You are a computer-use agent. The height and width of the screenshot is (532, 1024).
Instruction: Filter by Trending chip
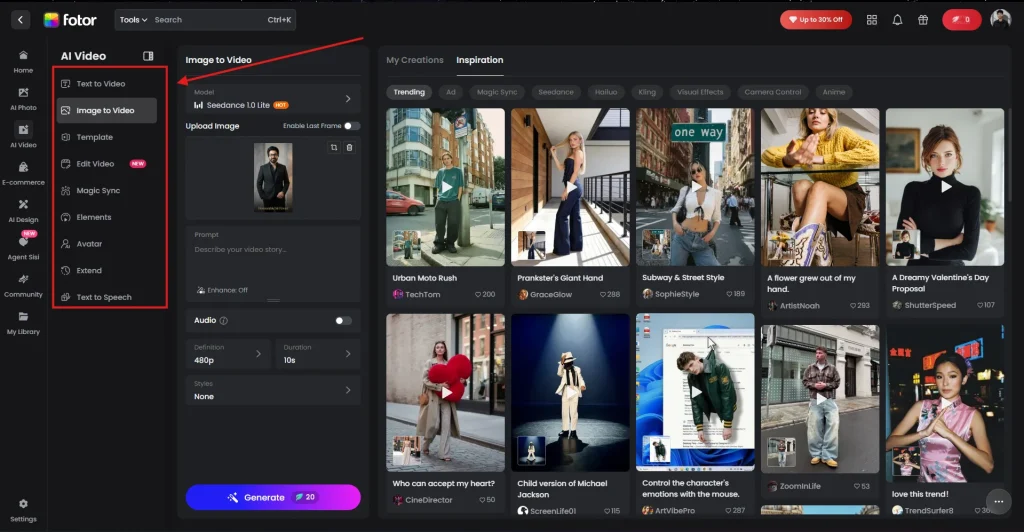(x=409, y=92)
